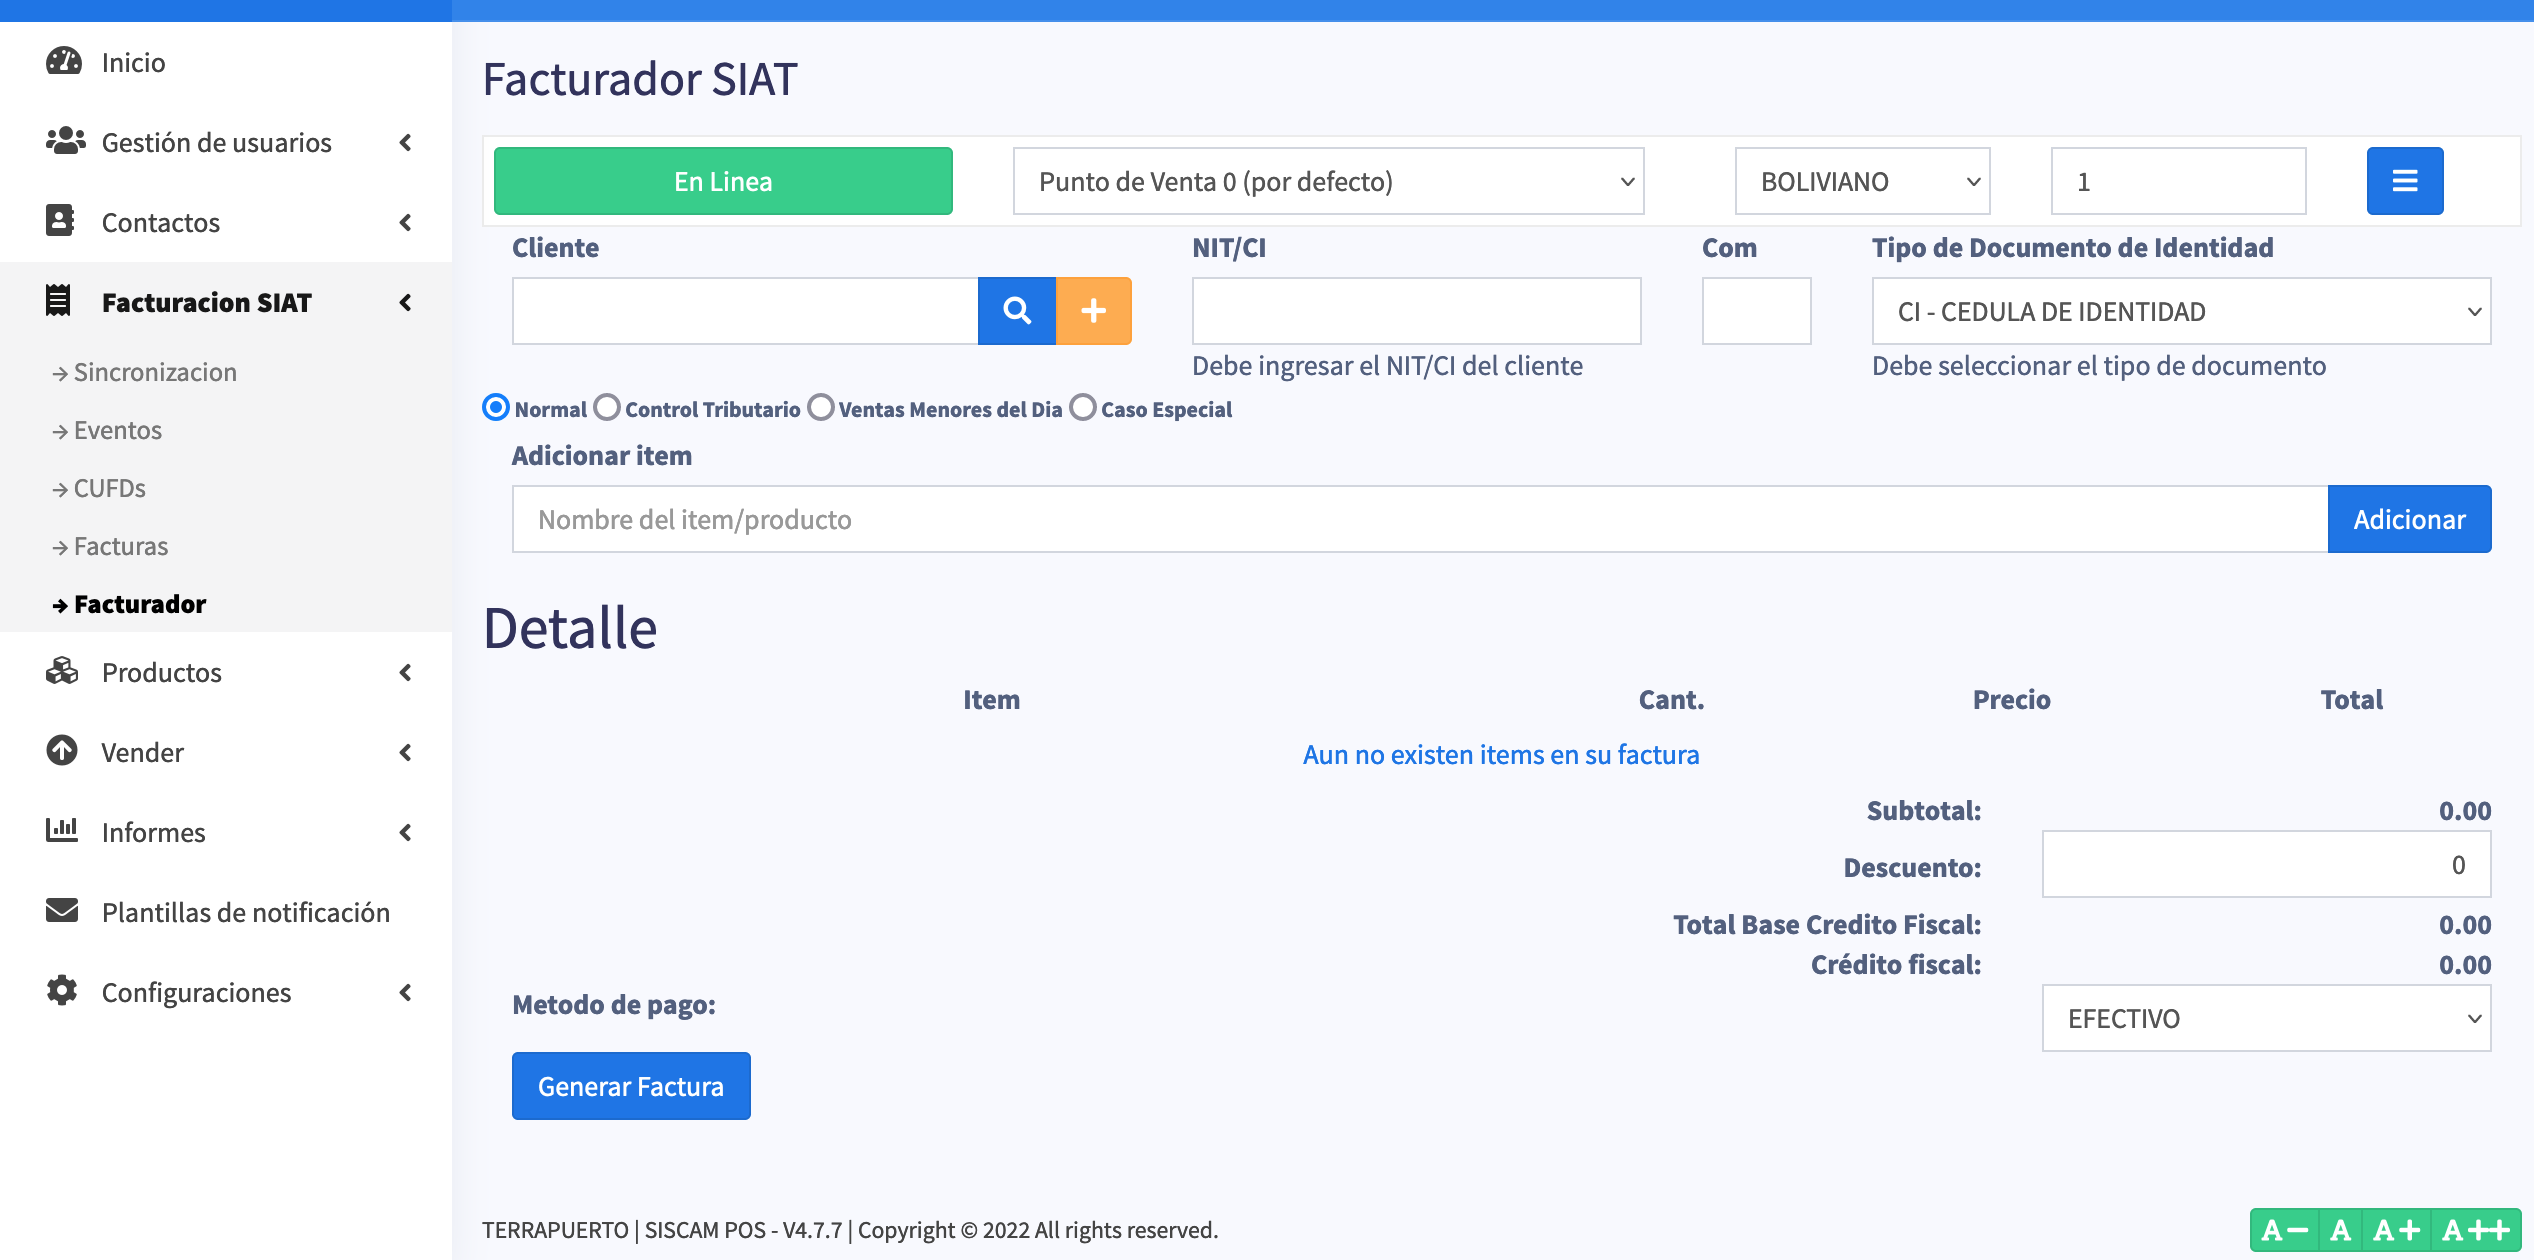This screenshot has width=2534, height=1260.
Task: Click the magnifier search client button
Action: (1016, 311)
